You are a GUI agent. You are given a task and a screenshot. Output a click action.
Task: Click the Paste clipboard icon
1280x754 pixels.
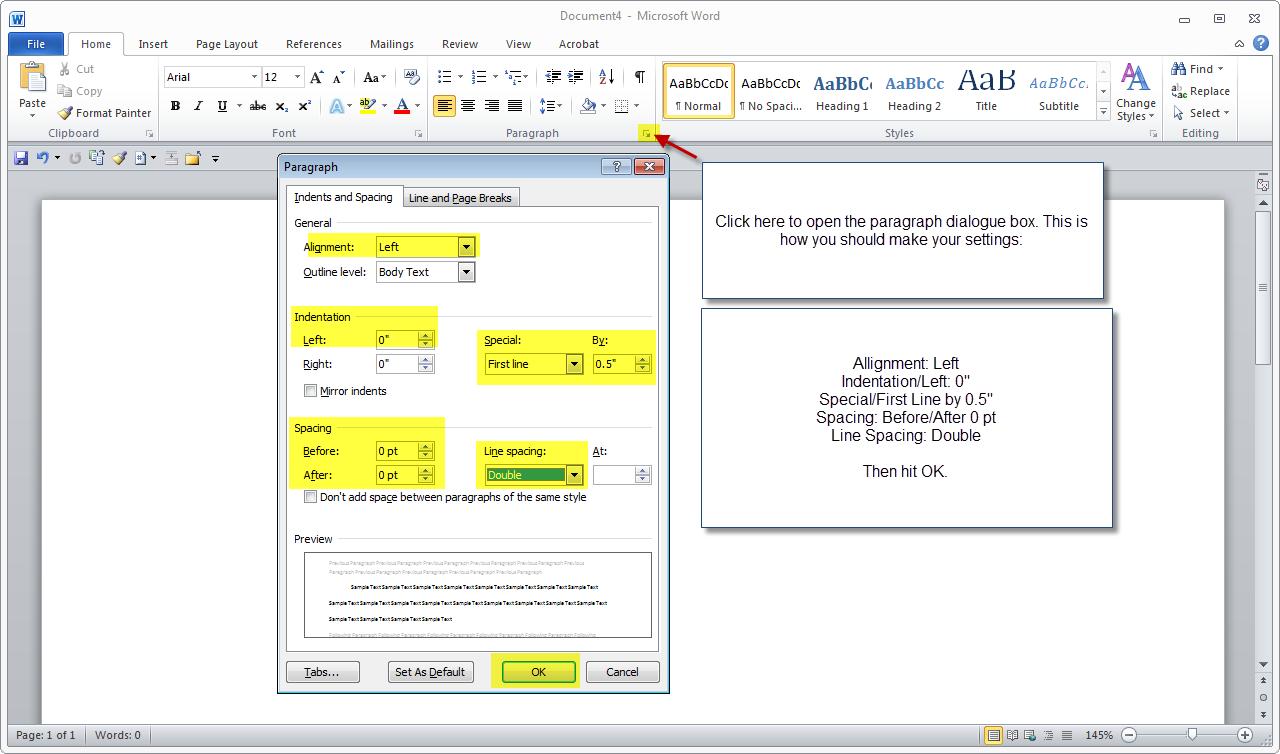pyautogui.click(x=32, y=78)
